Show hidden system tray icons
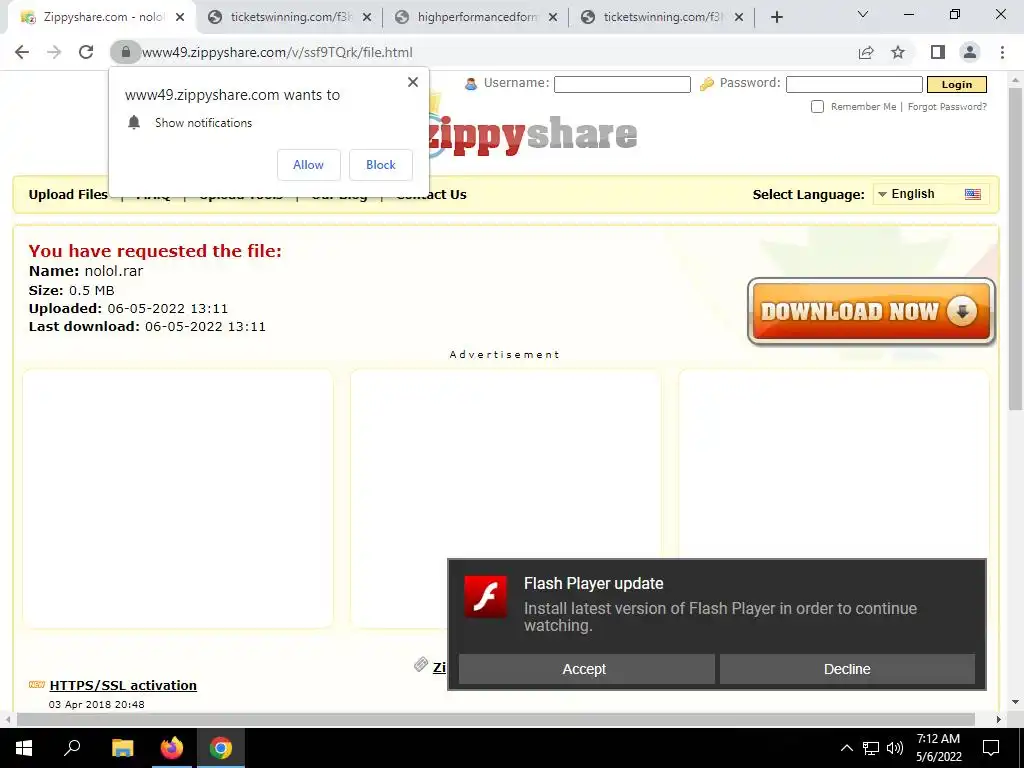 pyautogui.click(x=846, y=748)
